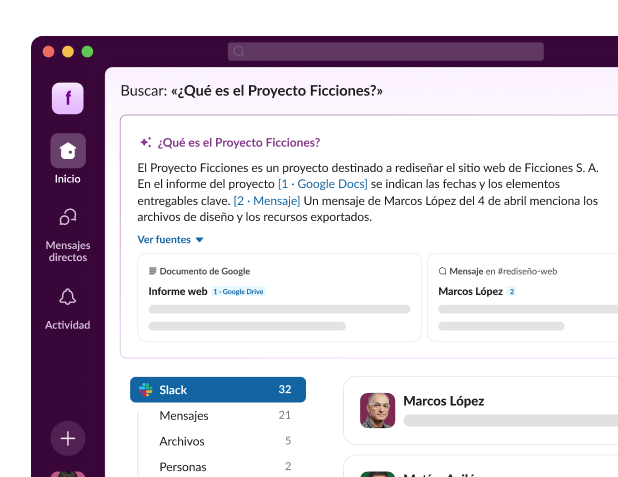Click Marcos López name in search result
This screenshot has width=618, height=477.
[x=444, y=401]
